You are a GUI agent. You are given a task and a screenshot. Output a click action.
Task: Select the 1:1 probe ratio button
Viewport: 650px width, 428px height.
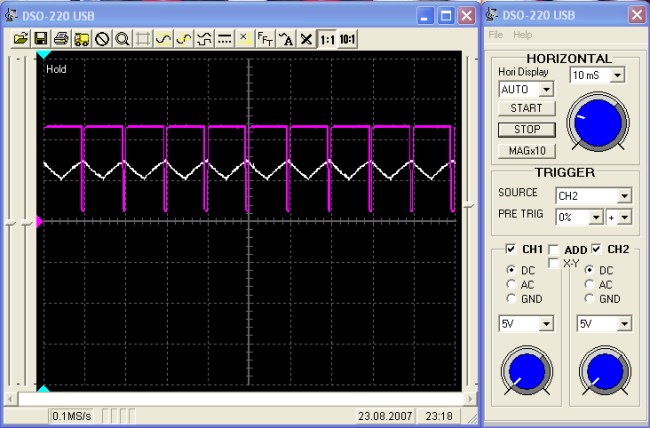click(327, 39)
